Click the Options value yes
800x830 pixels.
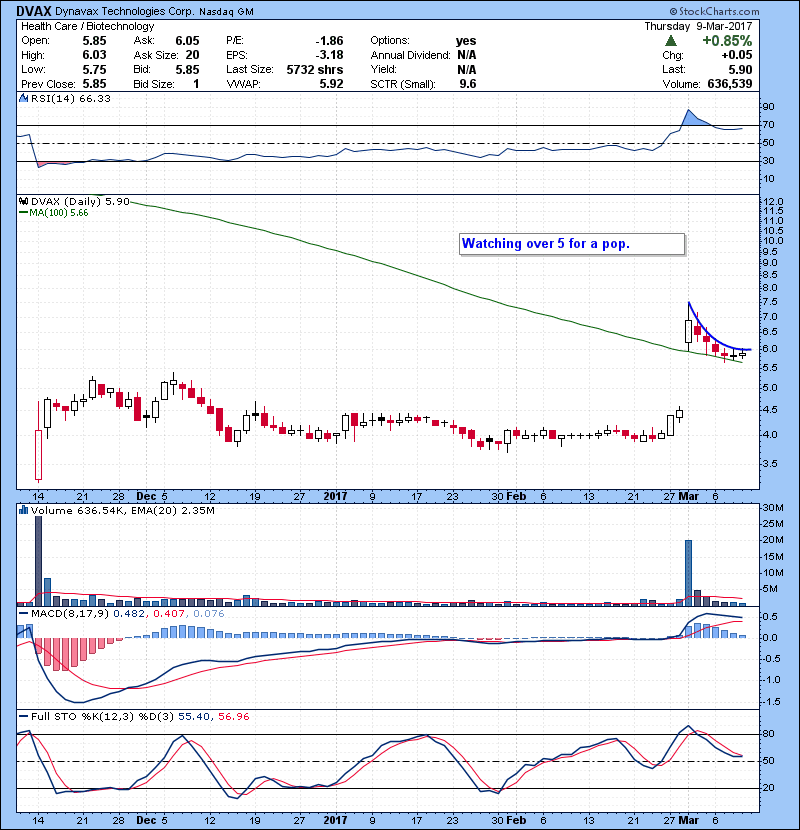click(466, 41)
